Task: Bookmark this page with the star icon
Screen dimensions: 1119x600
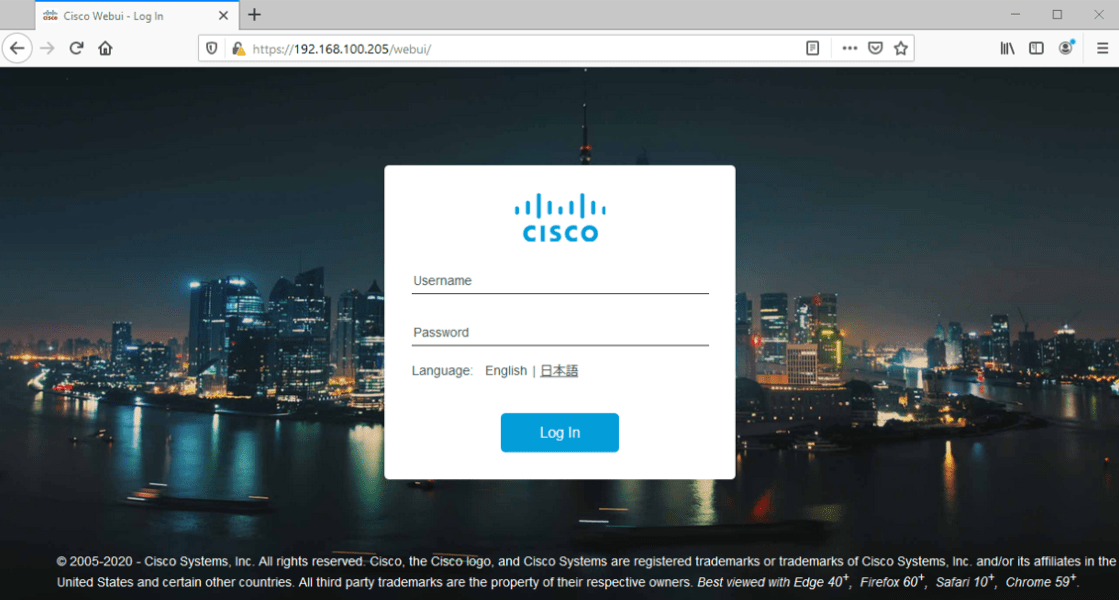Action: tap(901, 49)
